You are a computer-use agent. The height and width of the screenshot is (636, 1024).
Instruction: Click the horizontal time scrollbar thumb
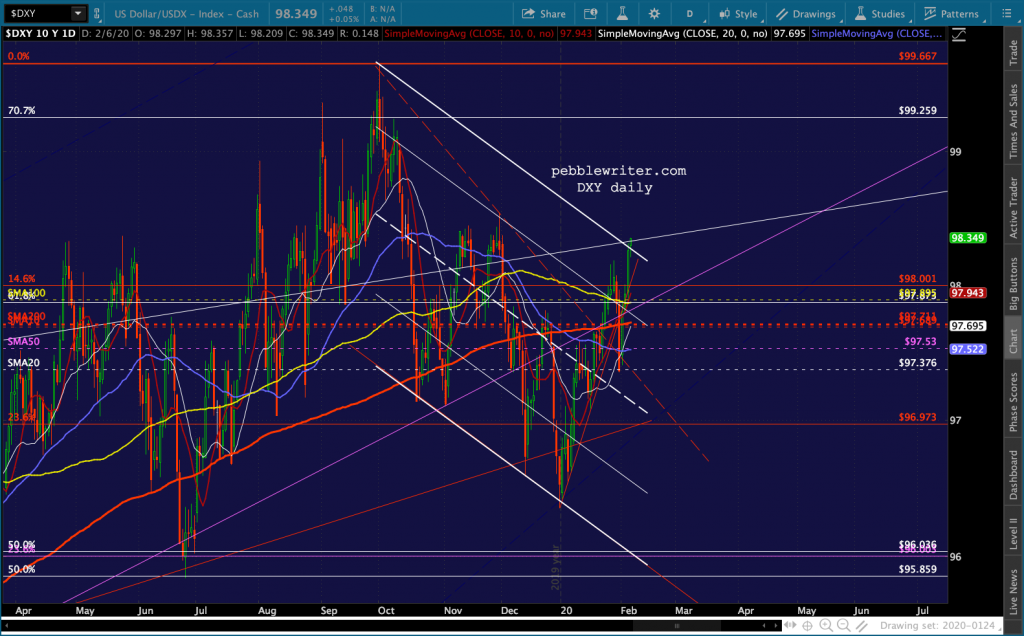677,626
